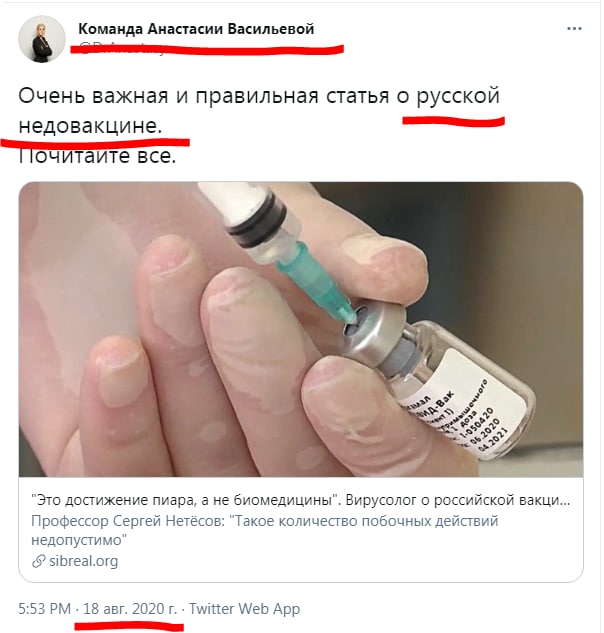This screenshot has height=633, width=604.
Task: Click the date 18 авг. 2020 г.
Action: click(130, 609)
